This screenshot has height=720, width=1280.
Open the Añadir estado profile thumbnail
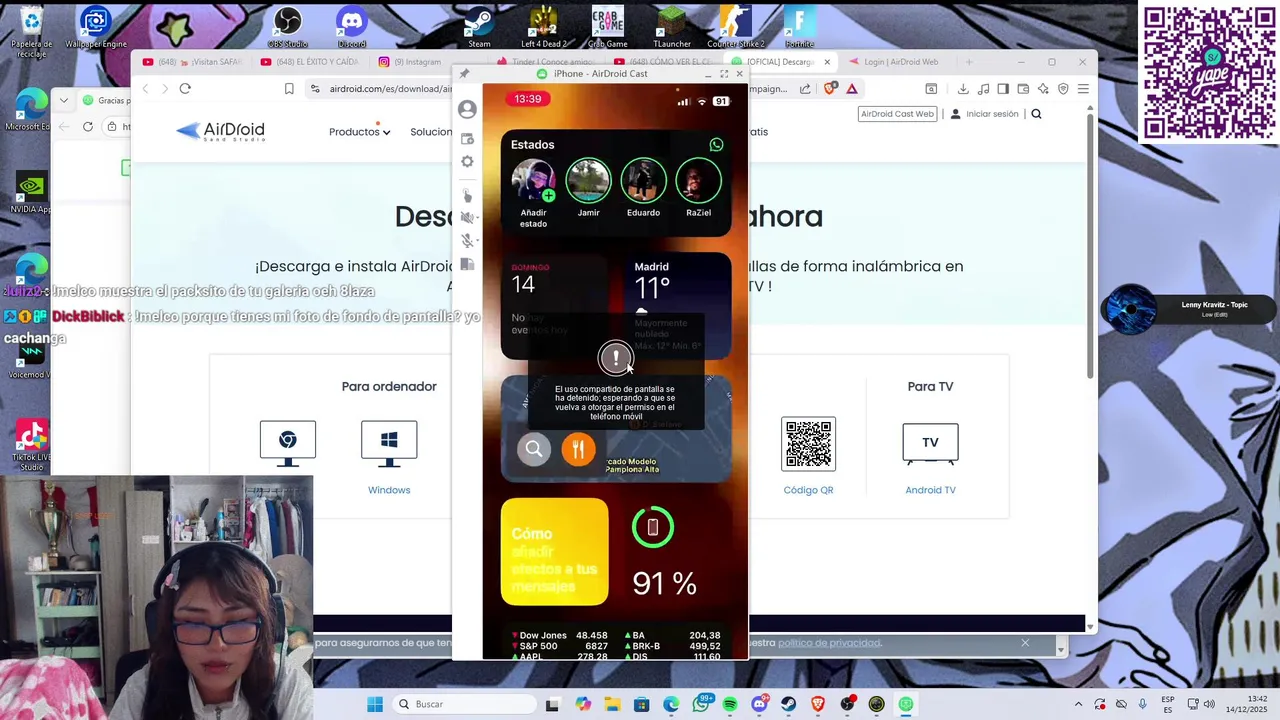point(533,182)
